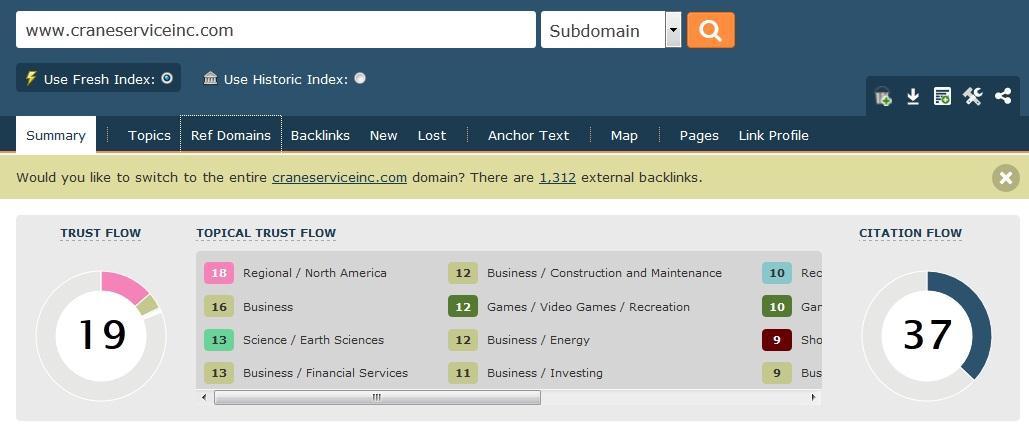Click the 12 swatch for Construction and Maintenance

[x=463, y=273]
